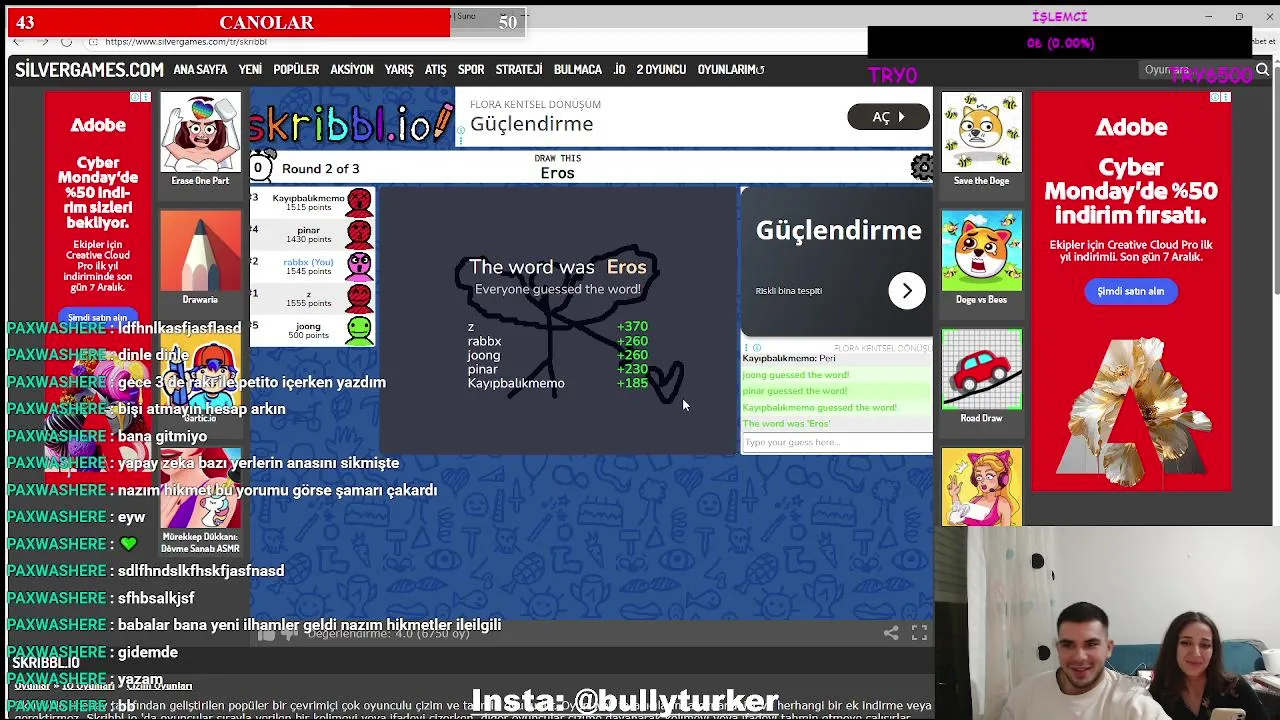1280x720 pixels.
Task: Click the 'Everyone guessed the word!' text
Action: coord(557,289)
